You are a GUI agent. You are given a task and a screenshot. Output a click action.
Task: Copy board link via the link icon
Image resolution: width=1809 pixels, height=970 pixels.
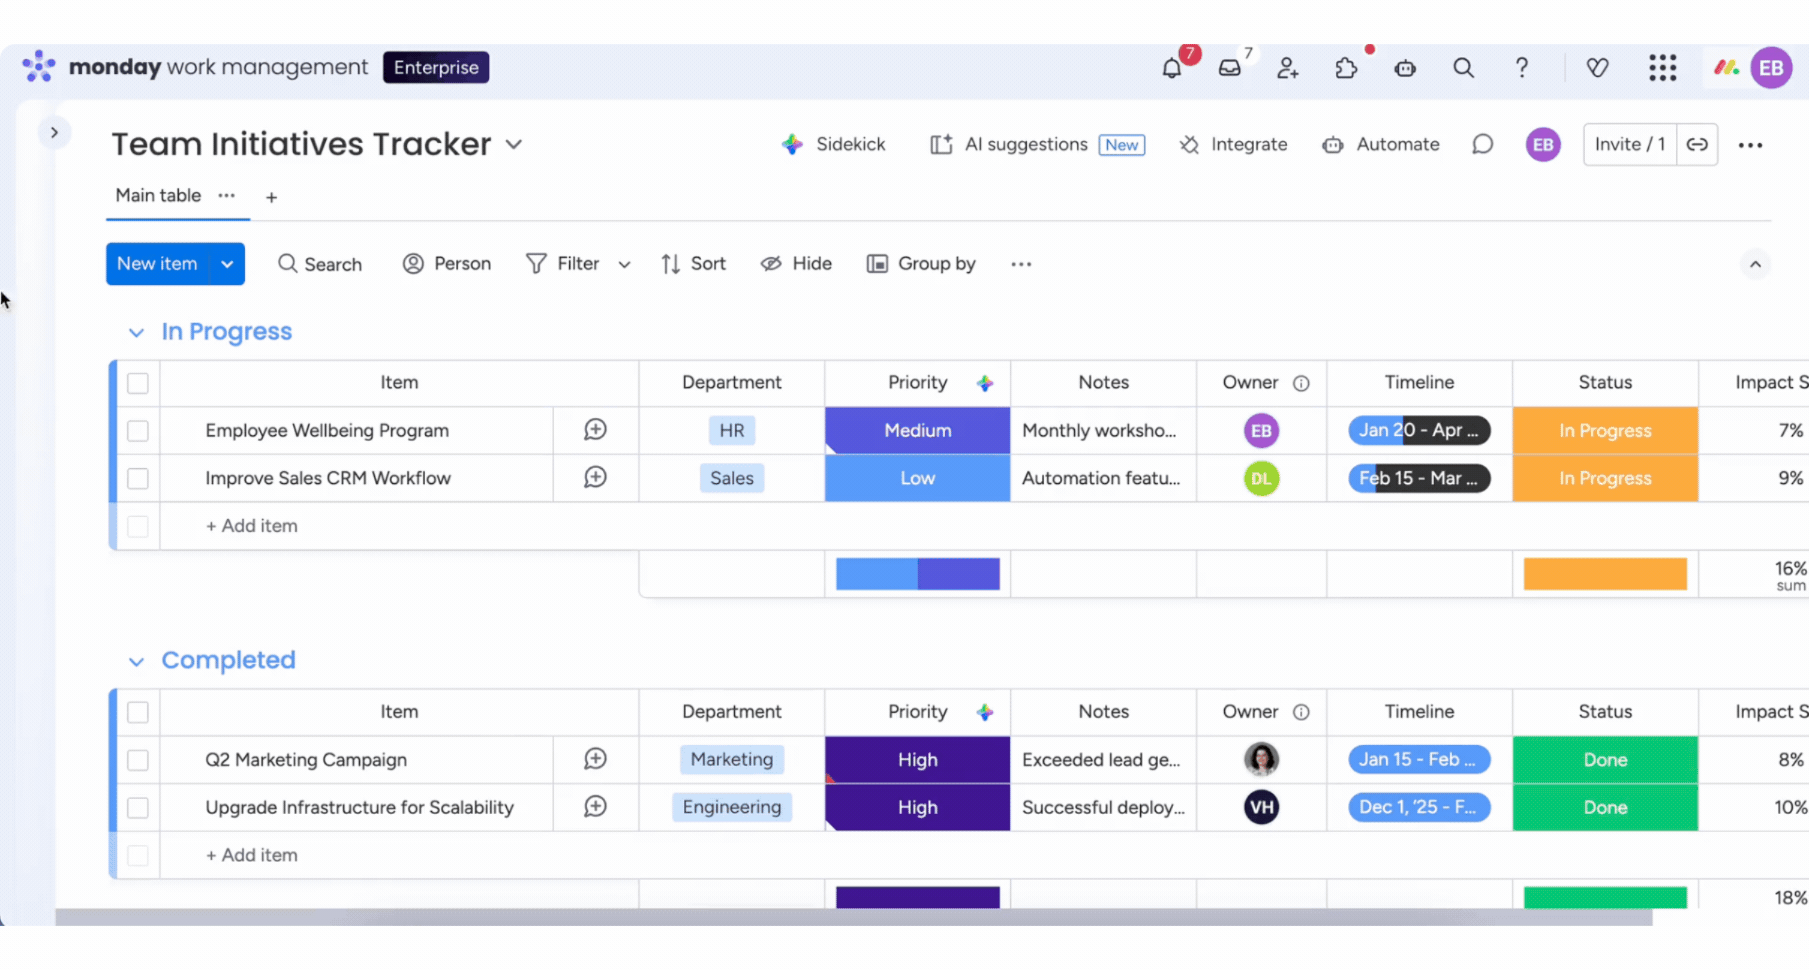[1697, 145]
